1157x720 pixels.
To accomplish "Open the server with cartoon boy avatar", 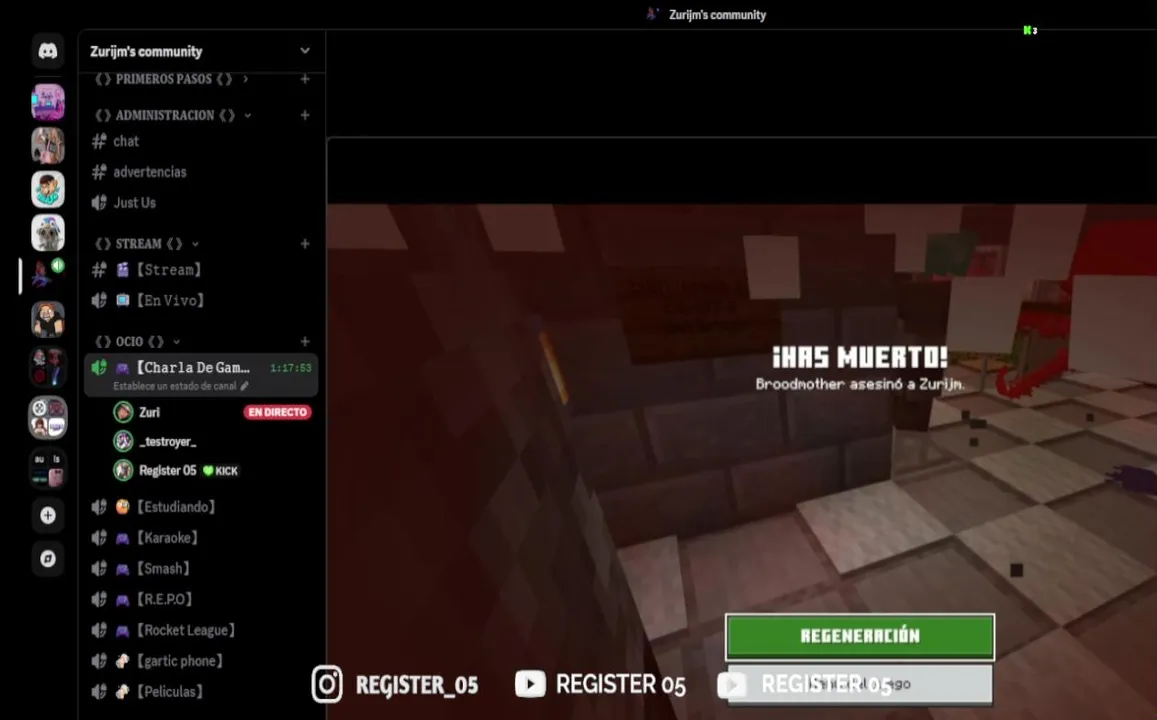I will (48, 189).
